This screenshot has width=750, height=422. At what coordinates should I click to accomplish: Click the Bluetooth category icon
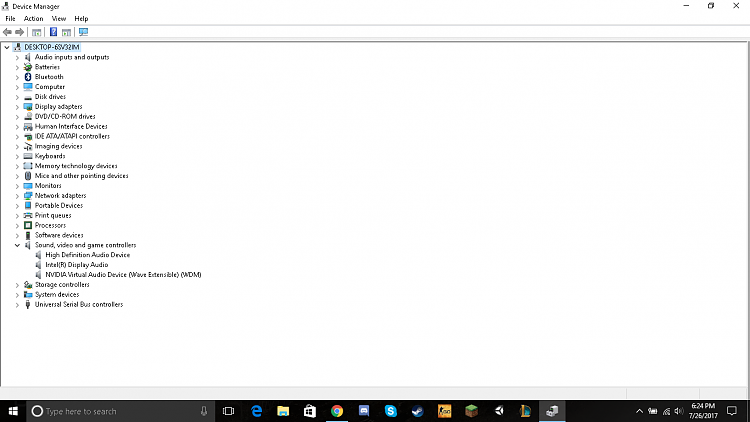point(28,77)
